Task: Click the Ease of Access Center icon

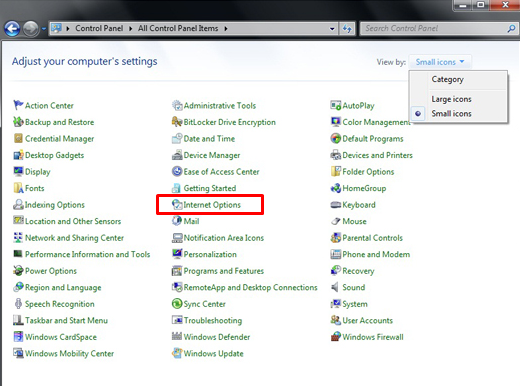Action: point(177,171)
